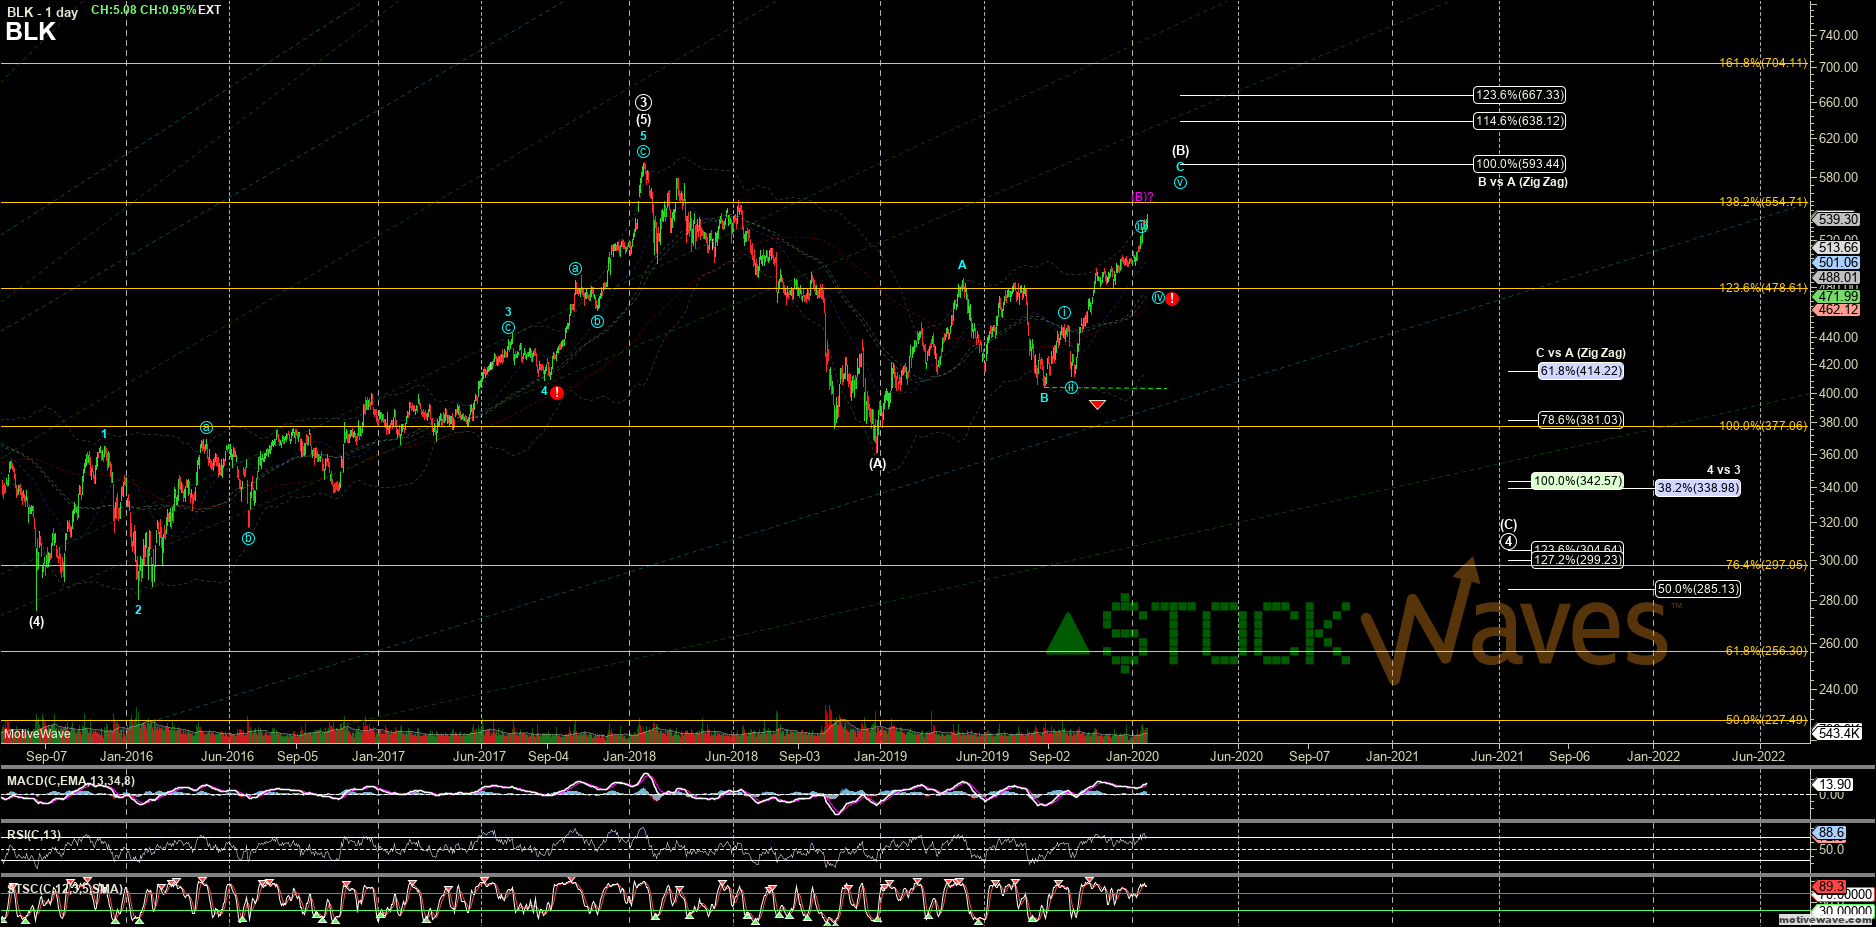
Task: Click the blue 501.06 price axis tag
Action: (1838, 263)
